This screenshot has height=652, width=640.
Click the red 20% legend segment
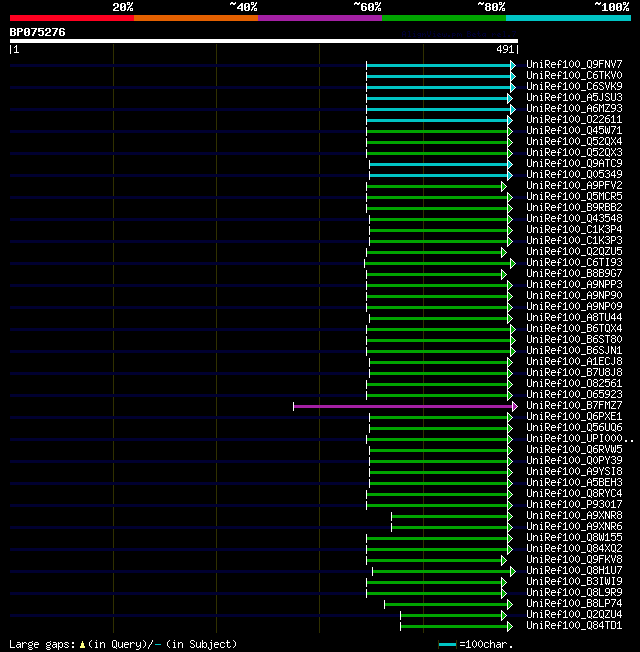72,18
